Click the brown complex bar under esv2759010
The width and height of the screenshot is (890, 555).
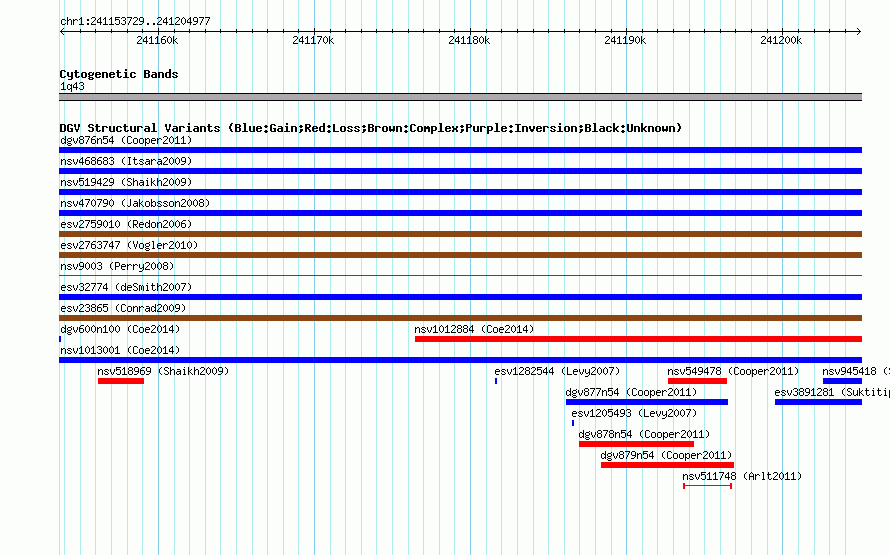pos(460,234)
